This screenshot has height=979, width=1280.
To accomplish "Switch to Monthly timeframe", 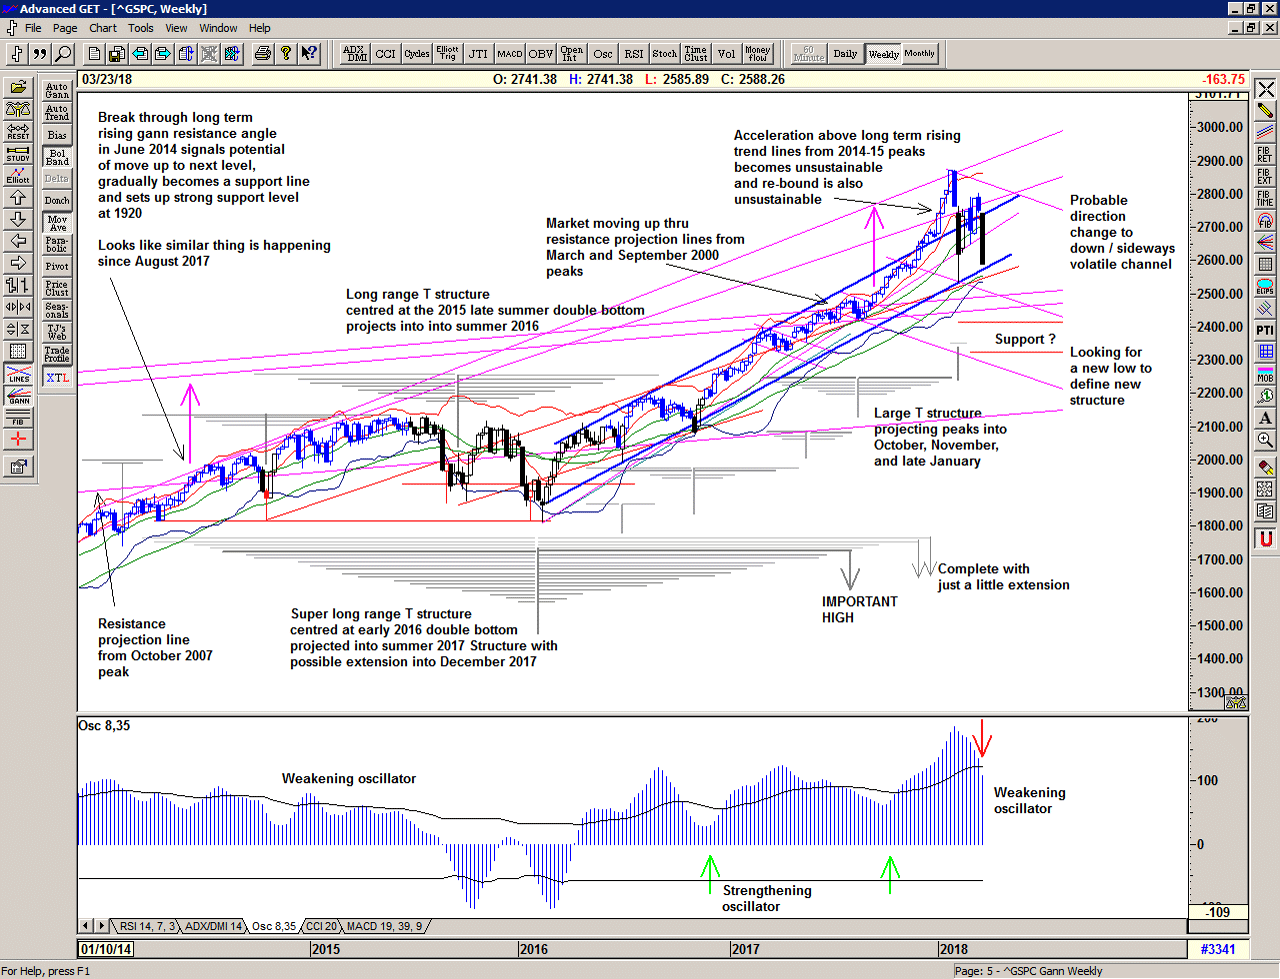I will (x=919, y=54).
